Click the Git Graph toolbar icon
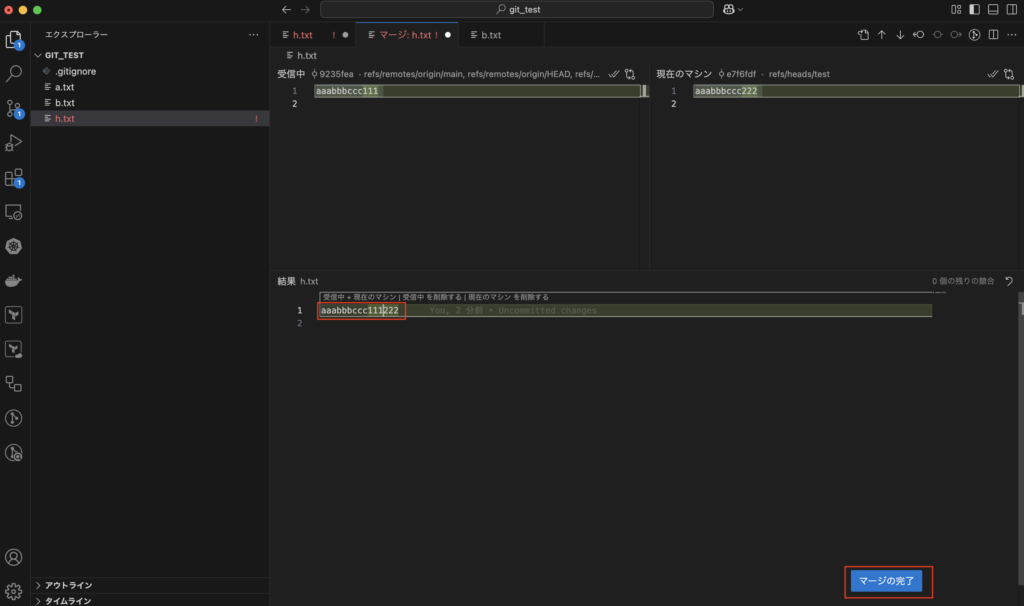The width and height of the screenshot is (1024, 606). click(974, 35)
